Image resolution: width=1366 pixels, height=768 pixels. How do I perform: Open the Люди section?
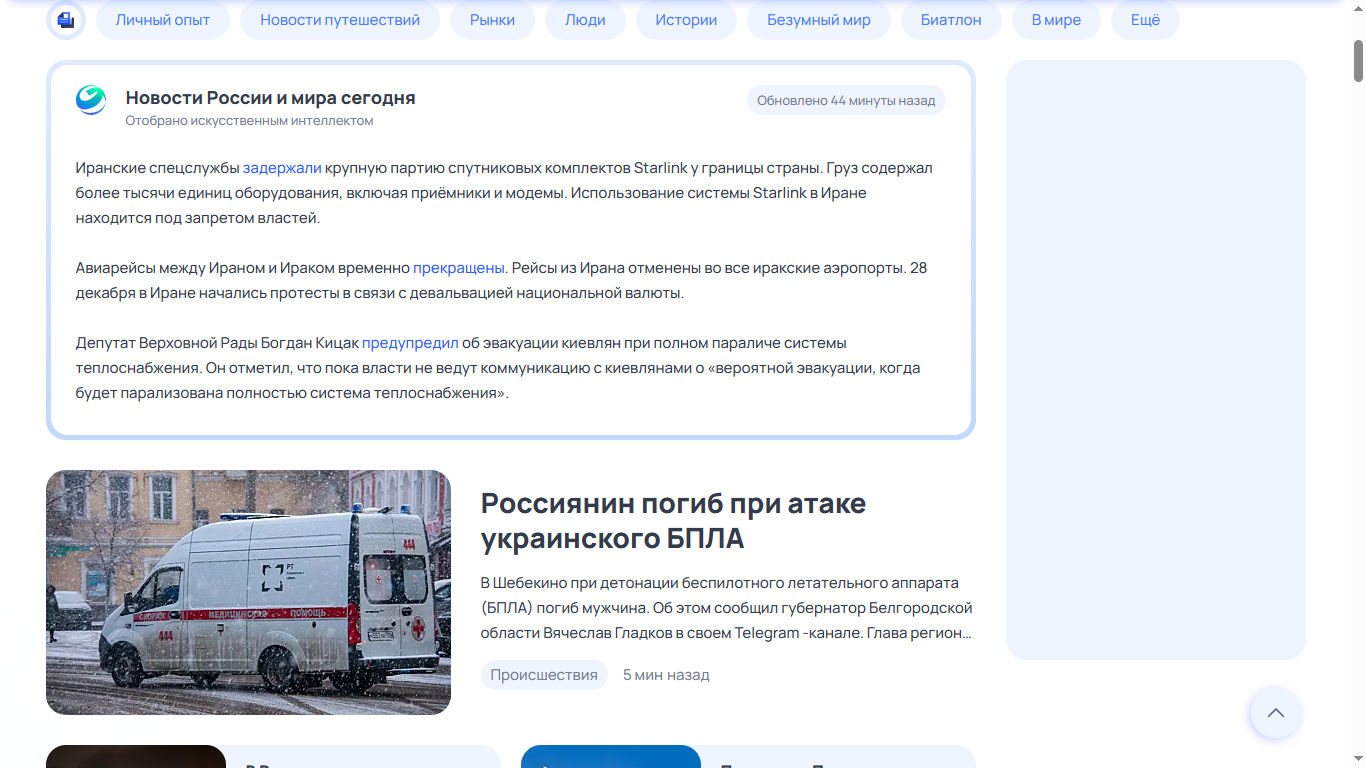585,20
